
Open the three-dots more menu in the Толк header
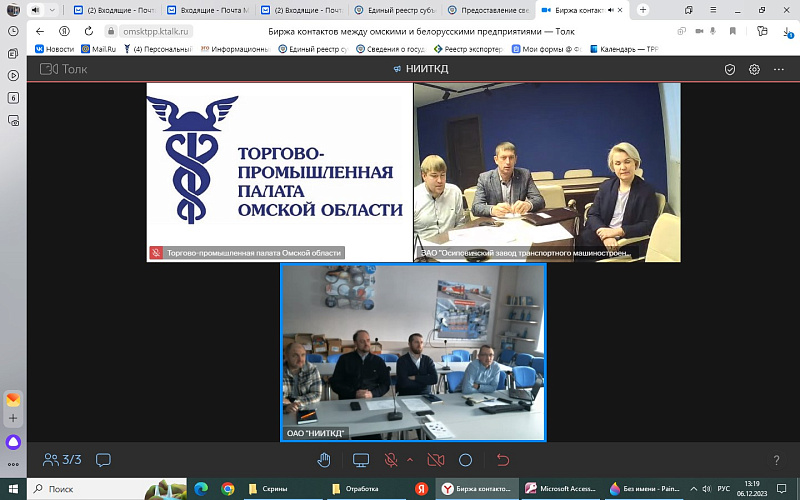(x=779, y=69)
